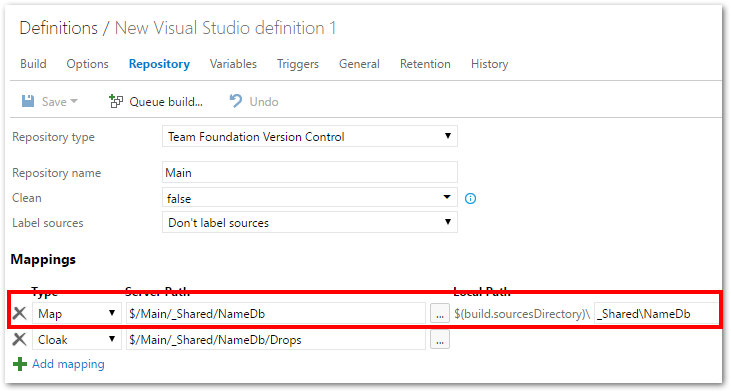
Task: Click the Definitions breadcrumb link
Action: (x=59, y=28)
